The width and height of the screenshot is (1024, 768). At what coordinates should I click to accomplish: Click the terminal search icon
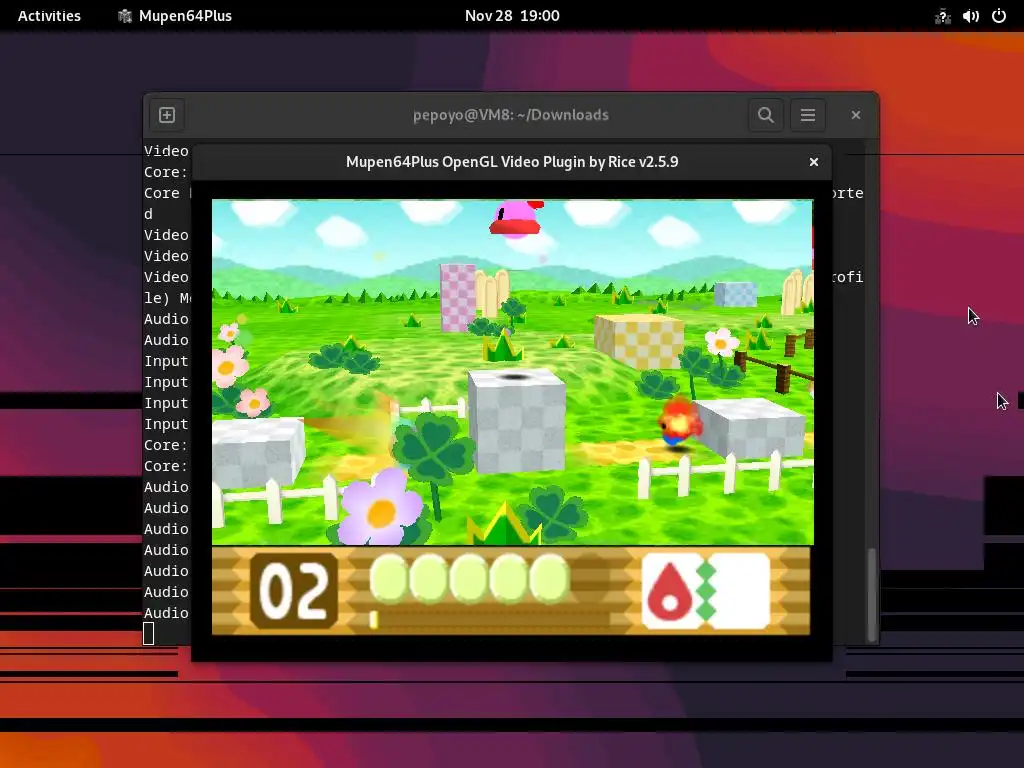765,115
